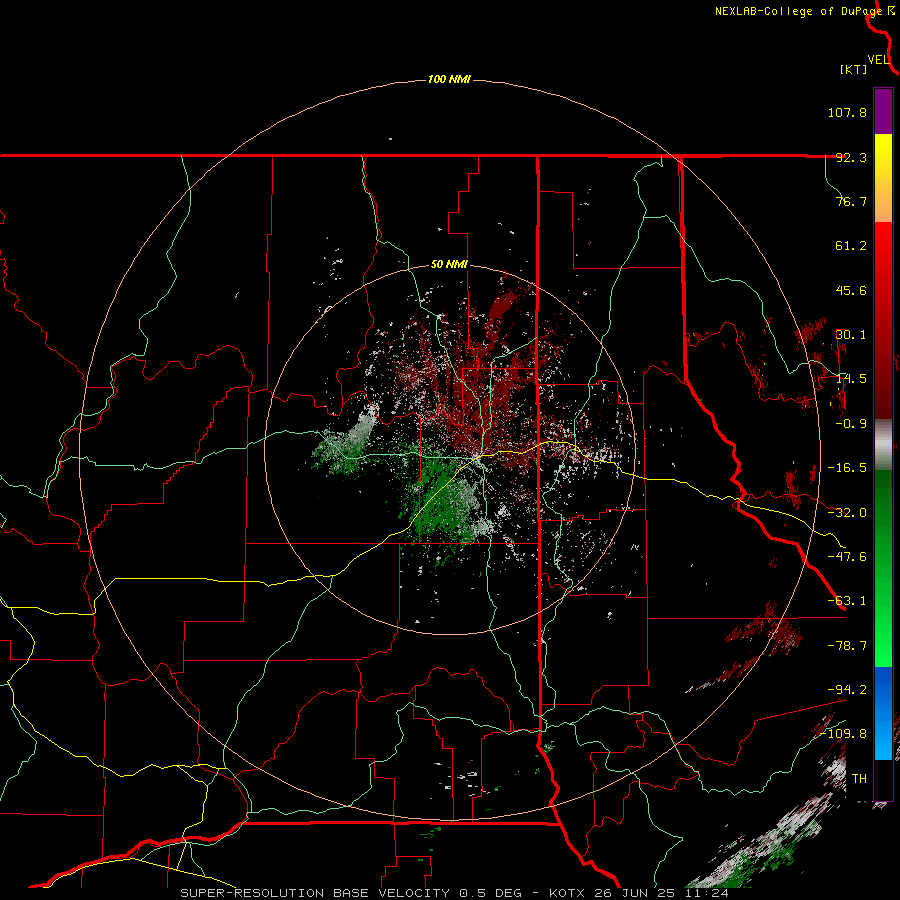The width and height of the screenshot is (900, 900).
Task: Select the -78.7 scale value
Action: pos(847,646)
